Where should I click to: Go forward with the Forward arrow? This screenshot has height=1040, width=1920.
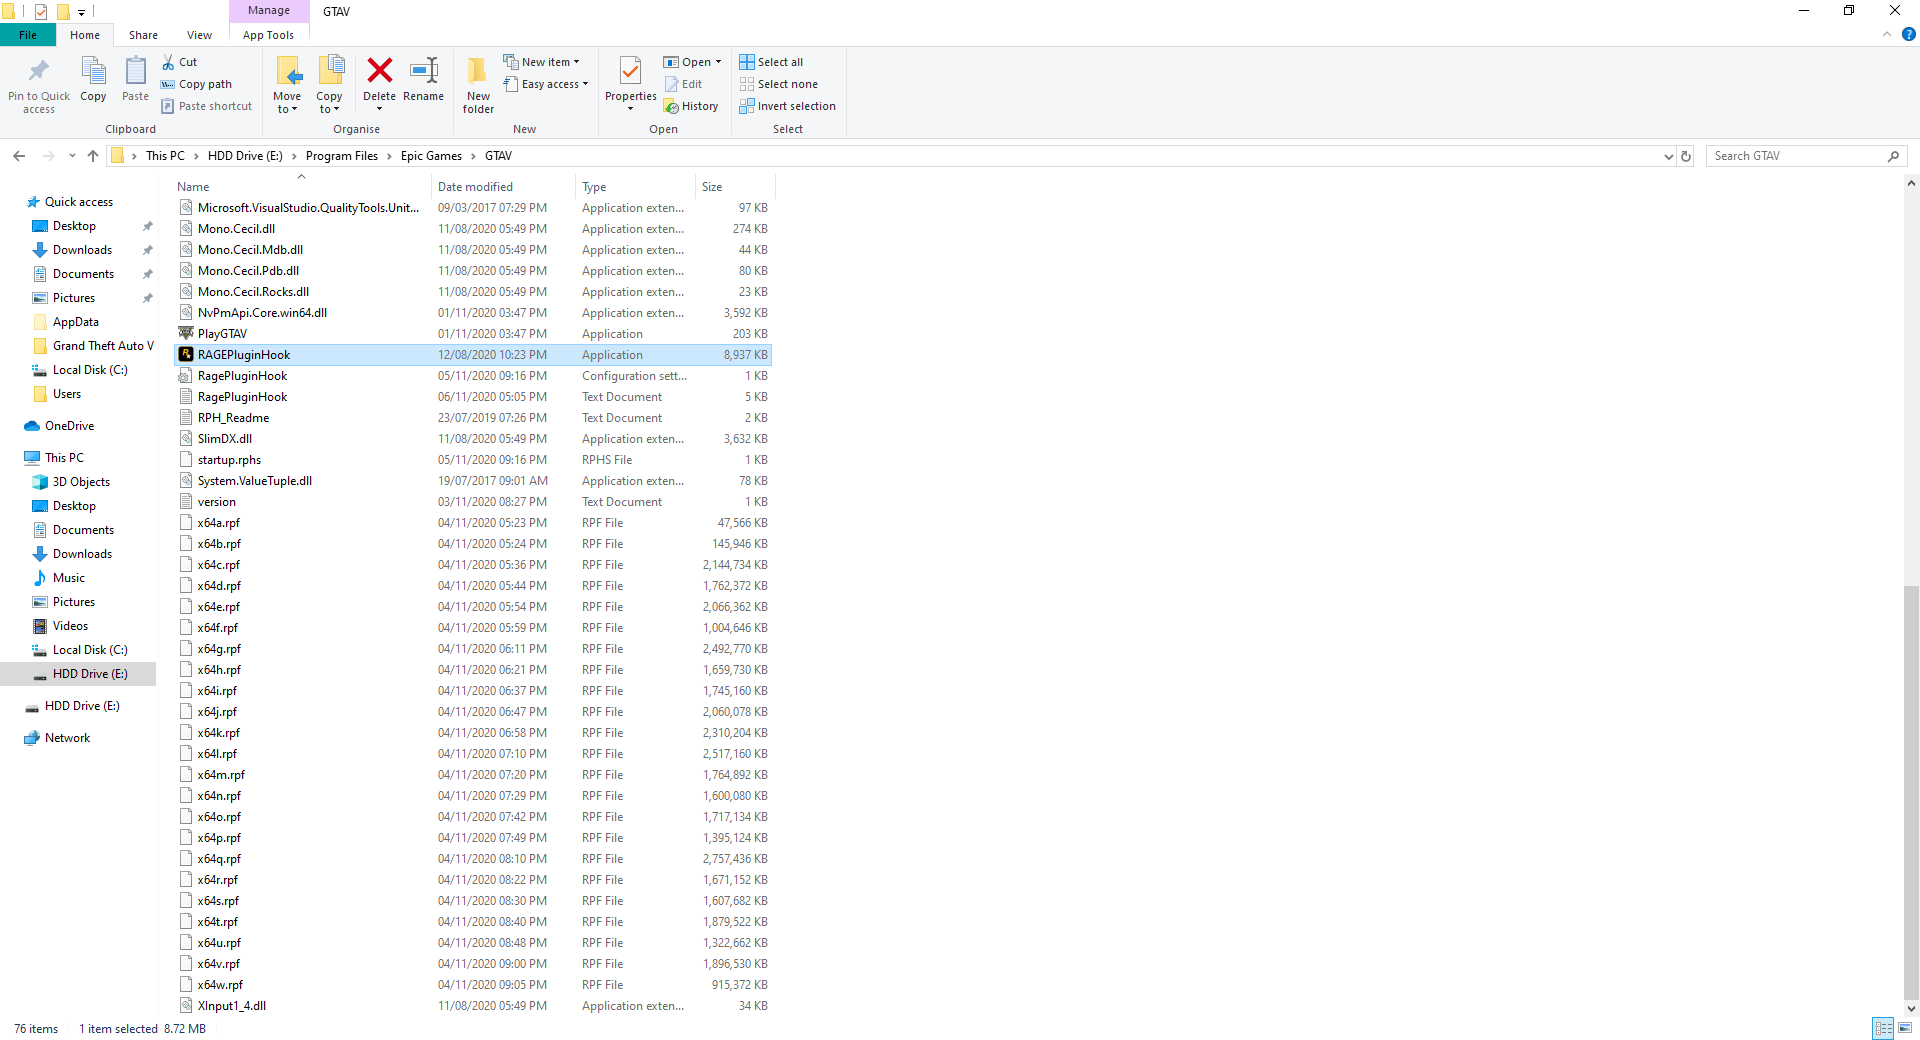[48, 156]
